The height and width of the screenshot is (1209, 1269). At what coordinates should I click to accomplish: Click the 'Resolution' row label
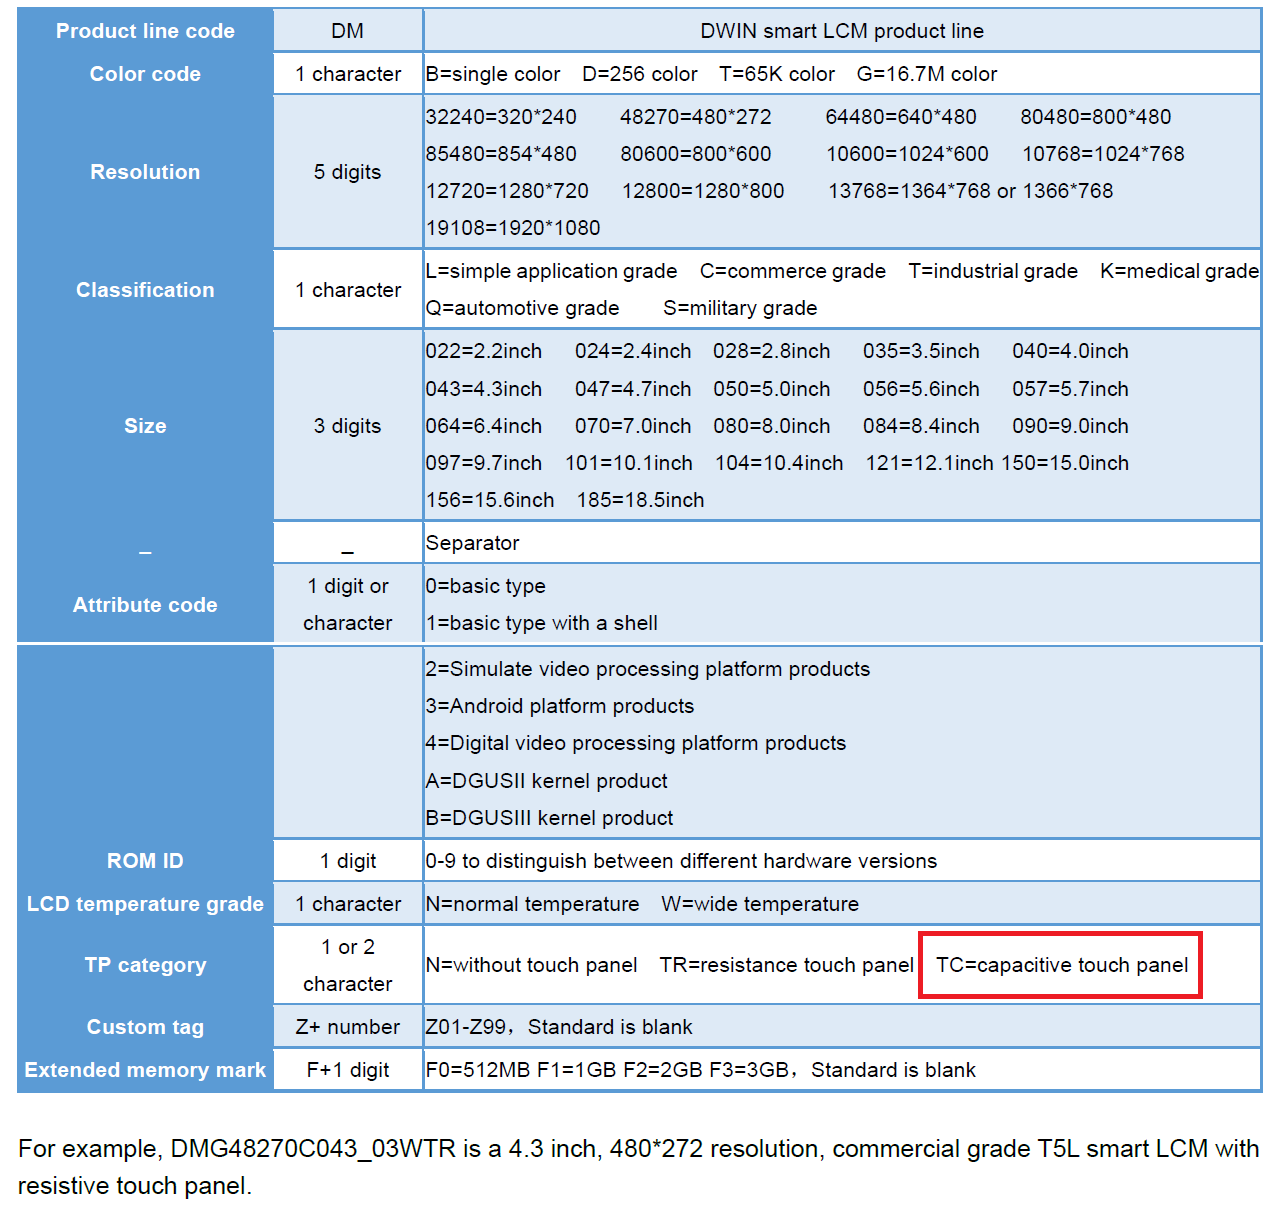coord(145,172)
